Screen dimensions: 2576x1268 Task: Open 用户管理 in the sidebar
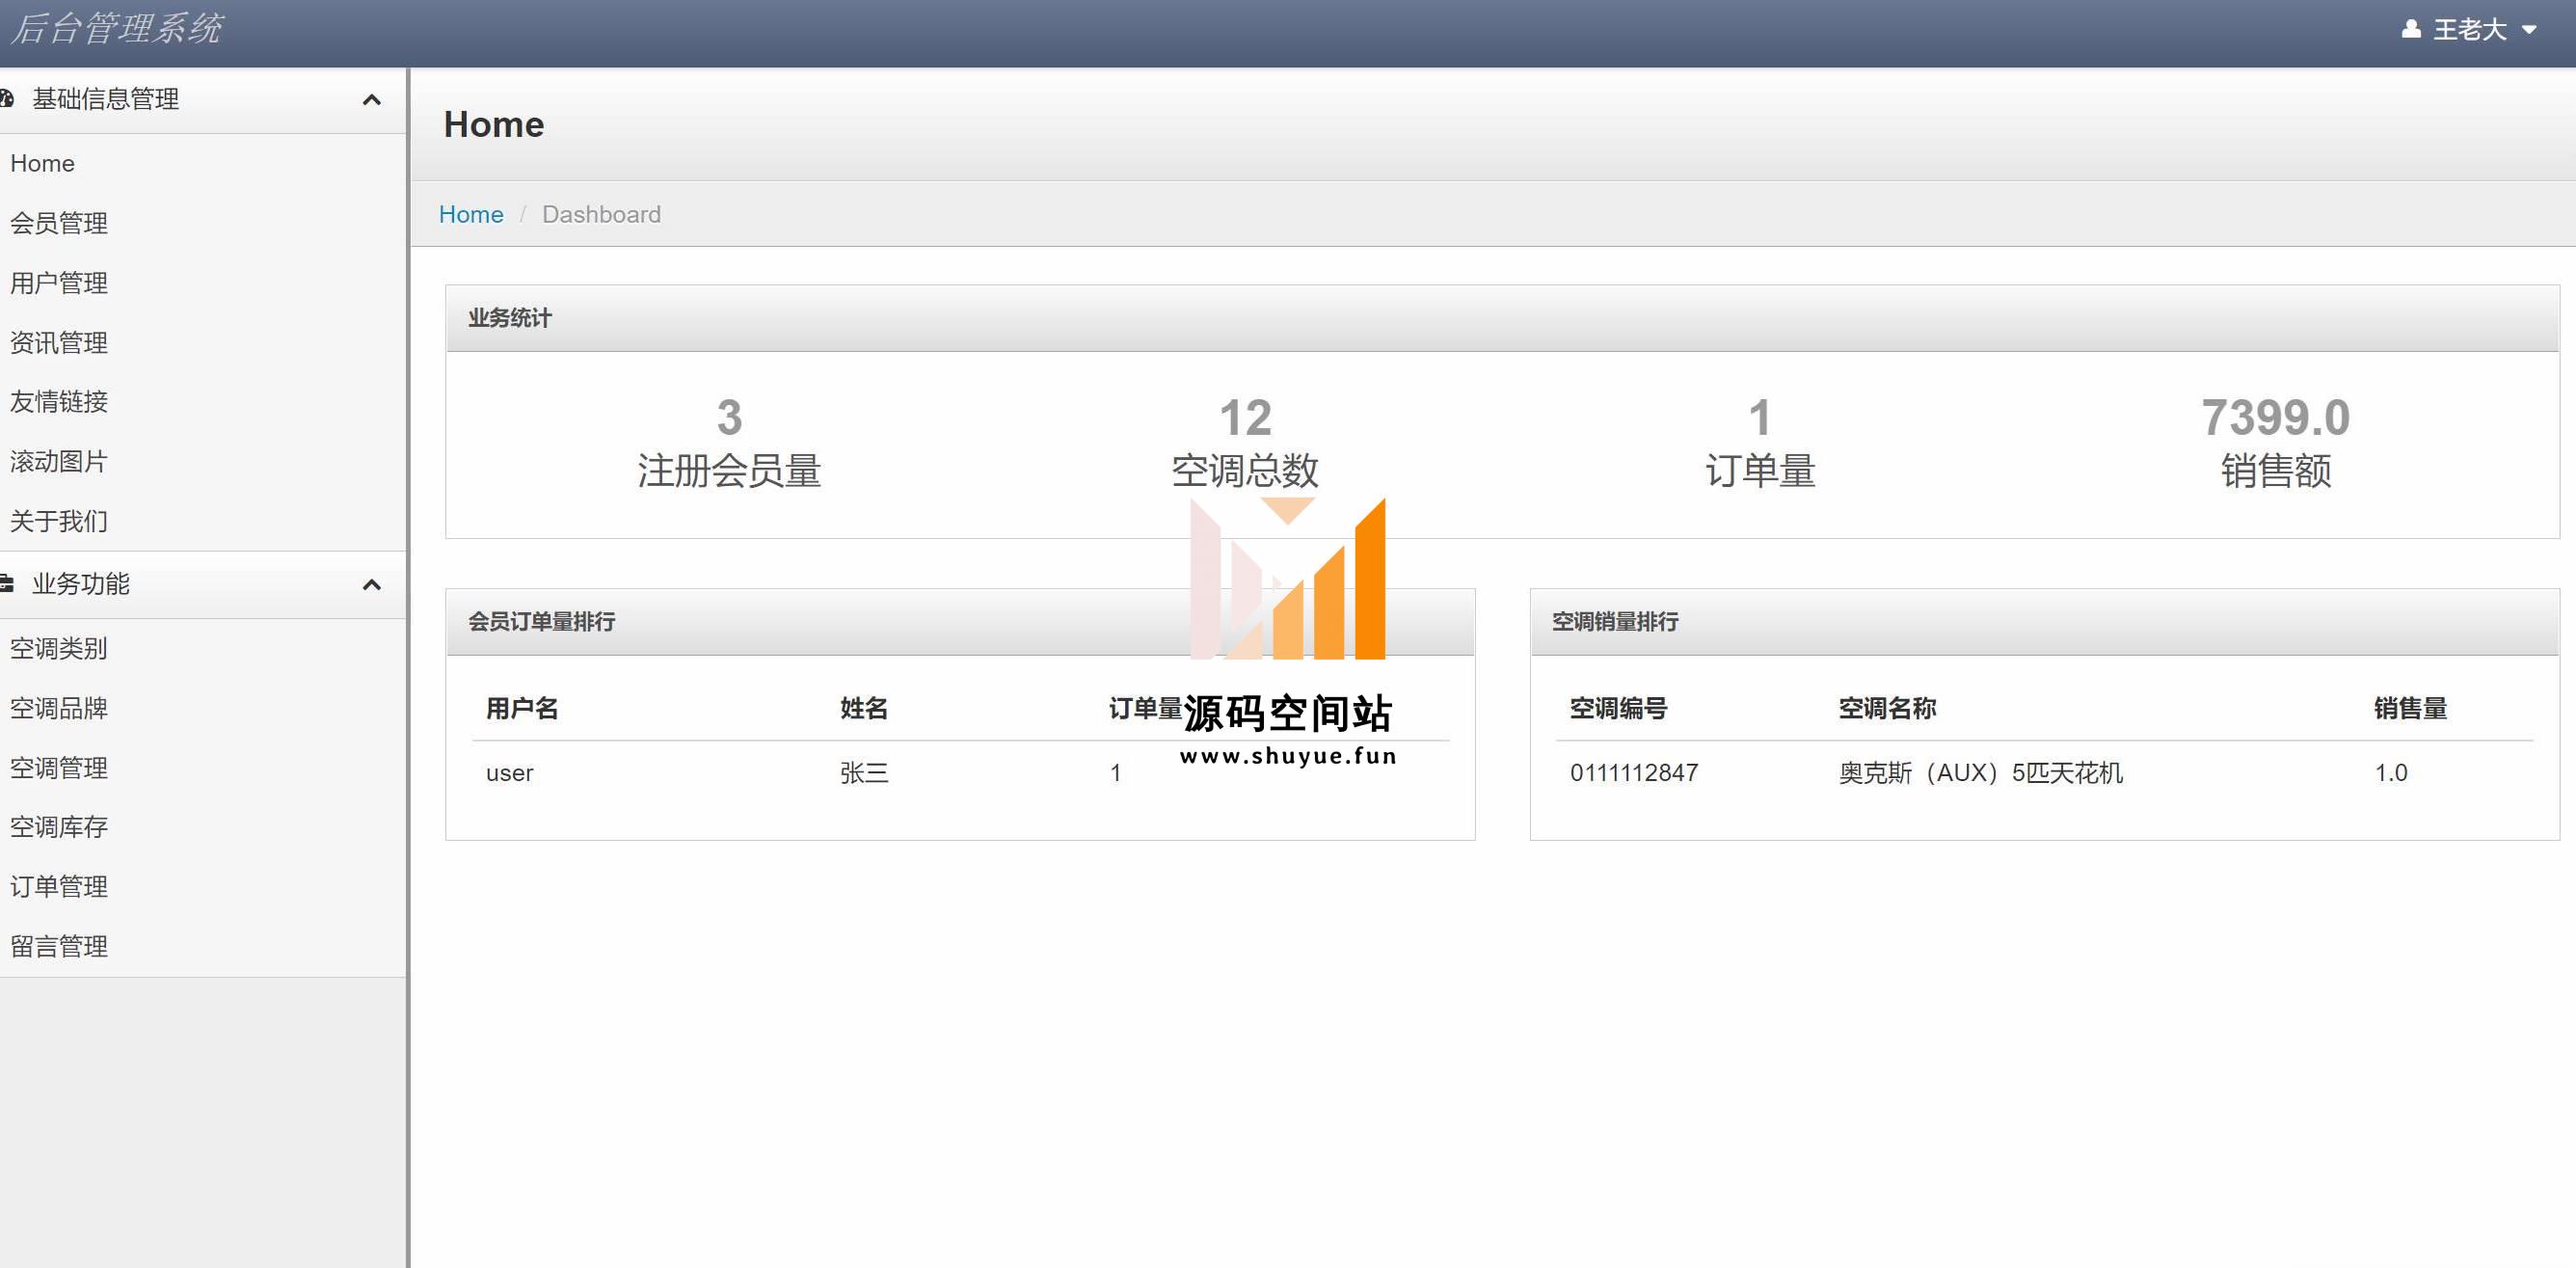click(x=59, y=283)
